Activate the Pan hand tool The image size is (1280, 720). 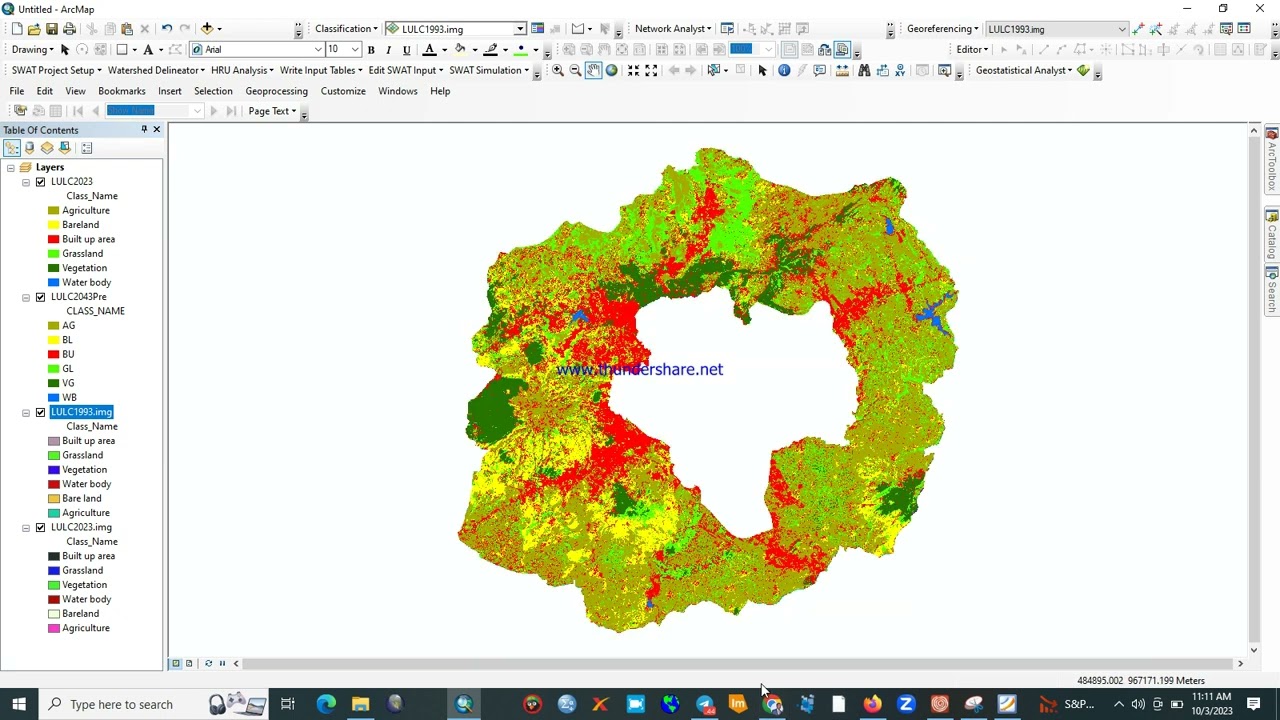(593, 70)
